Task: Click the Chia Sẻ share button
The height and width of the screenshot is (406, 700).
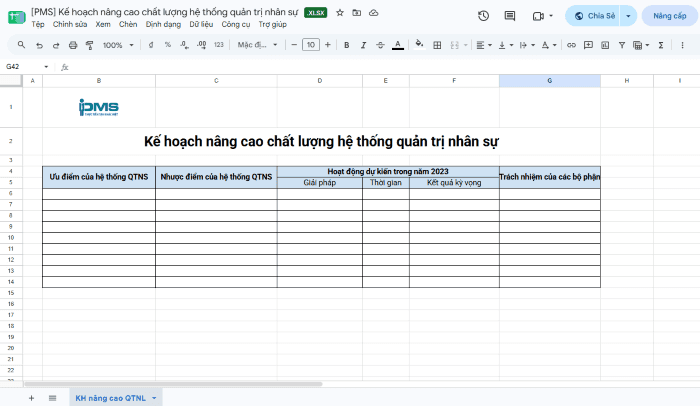Action: (594, 16)
